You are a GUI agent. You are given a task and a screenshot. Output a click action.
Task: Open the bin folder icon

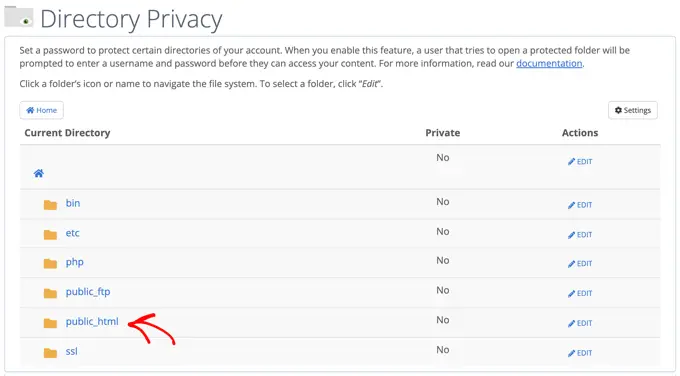50,205
